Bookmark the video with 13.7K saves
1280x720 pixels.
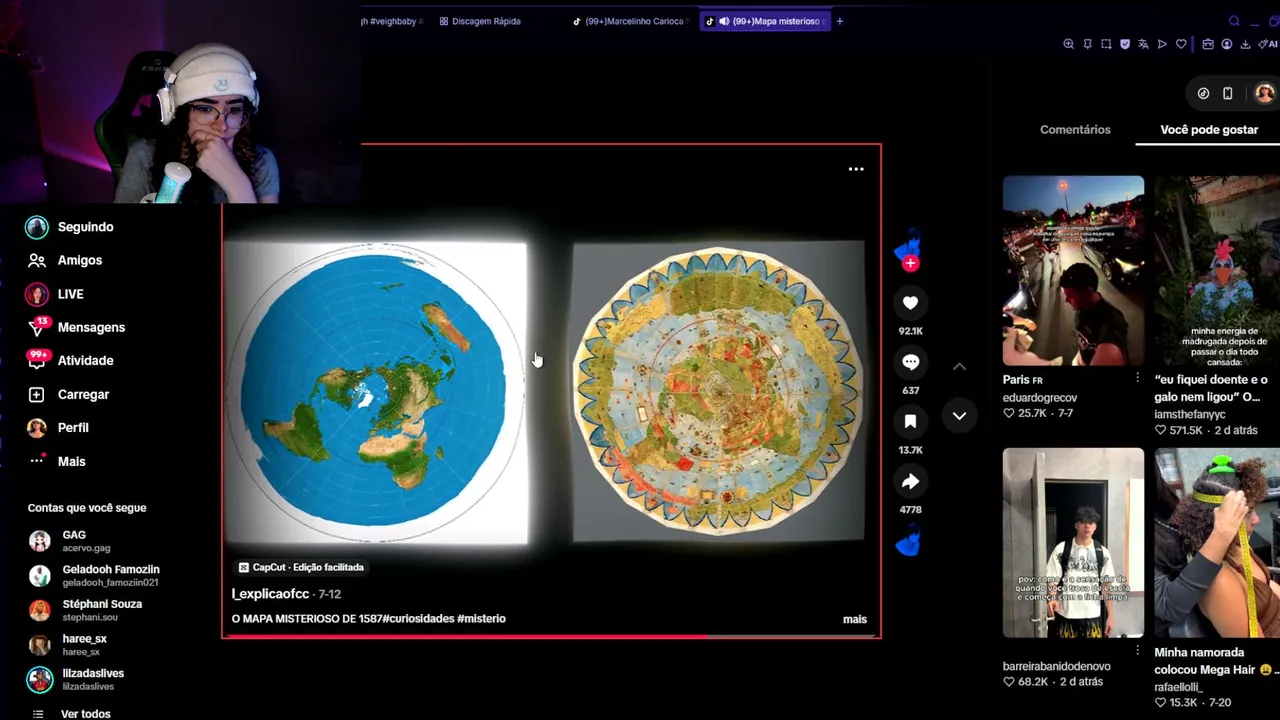pyautogui.click(x=910, y=422)
